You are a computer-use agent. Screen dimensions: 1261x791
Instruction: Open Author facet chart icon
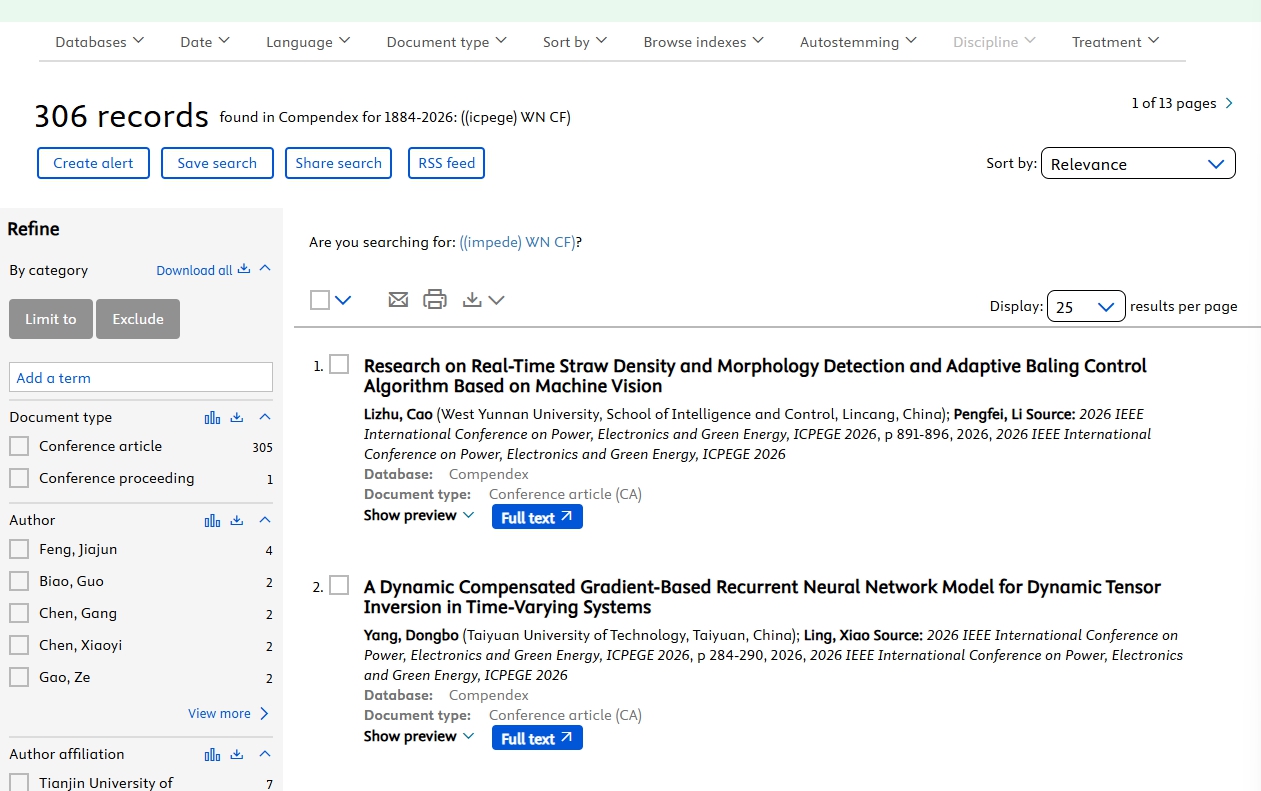pyautogui.click(x=212, y=520)
